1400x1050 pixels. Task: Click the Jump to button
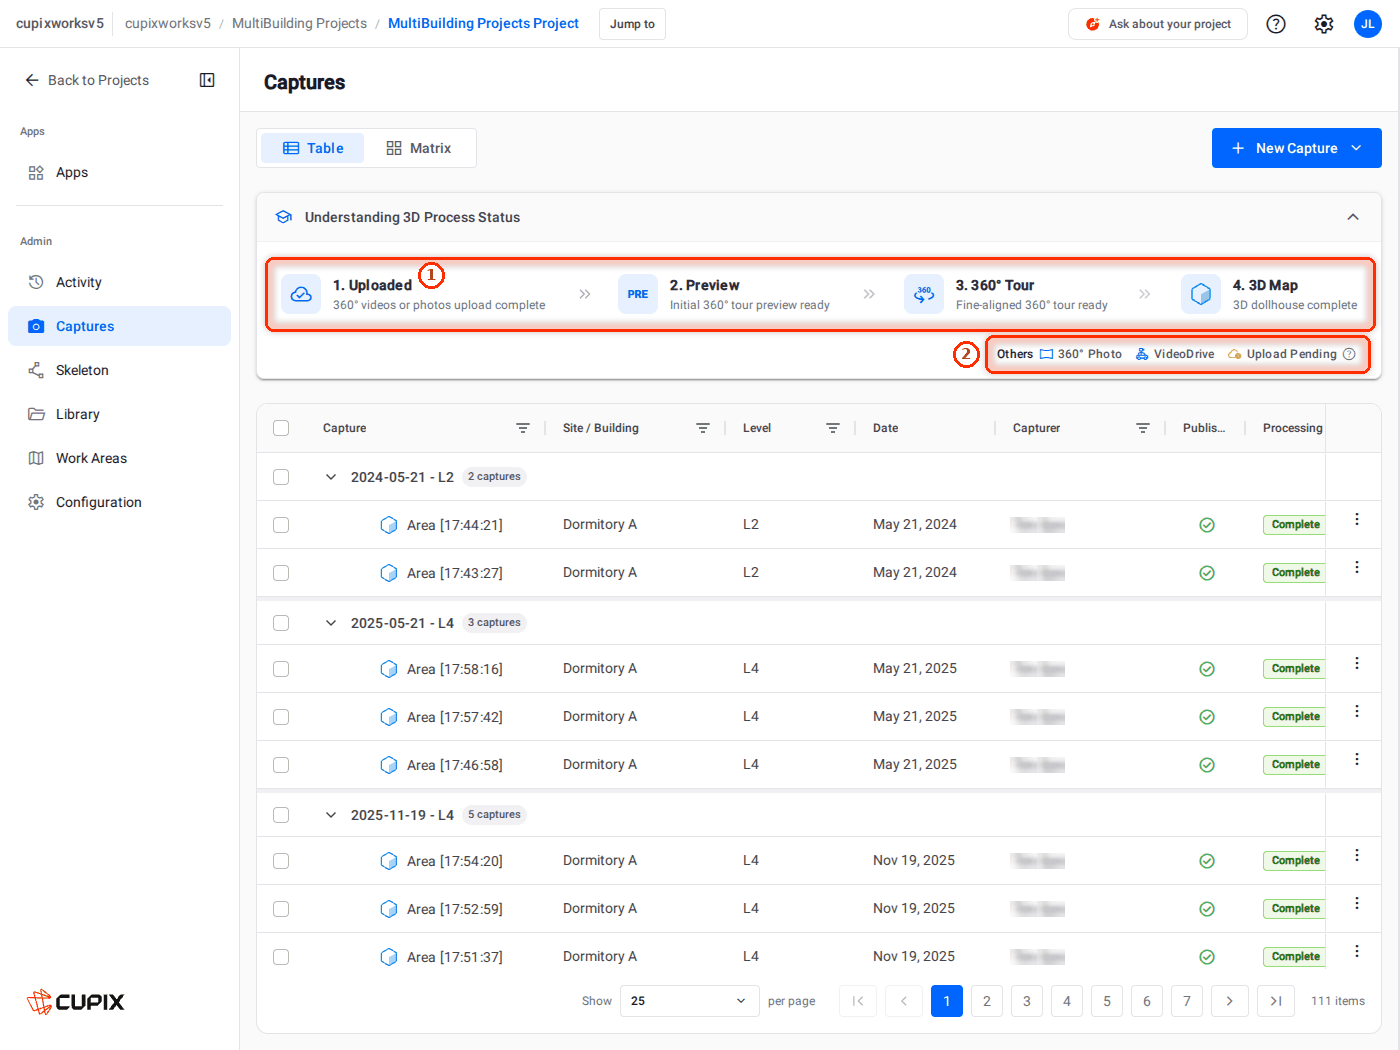(632, 24)
